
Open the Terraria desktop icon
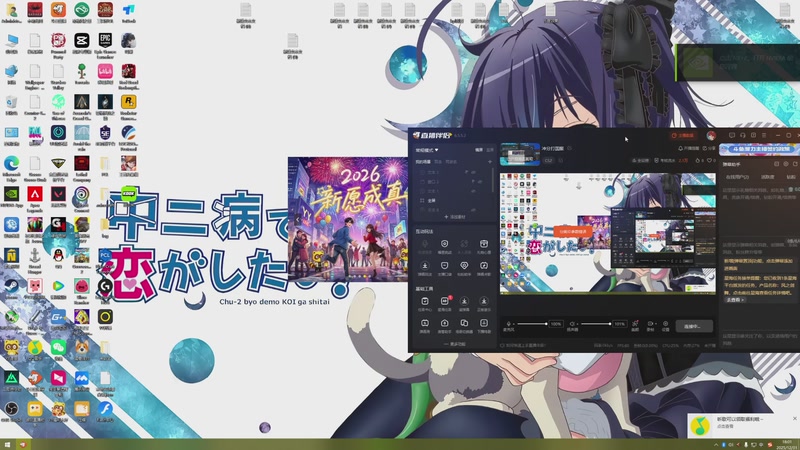[x=82, y=71]
